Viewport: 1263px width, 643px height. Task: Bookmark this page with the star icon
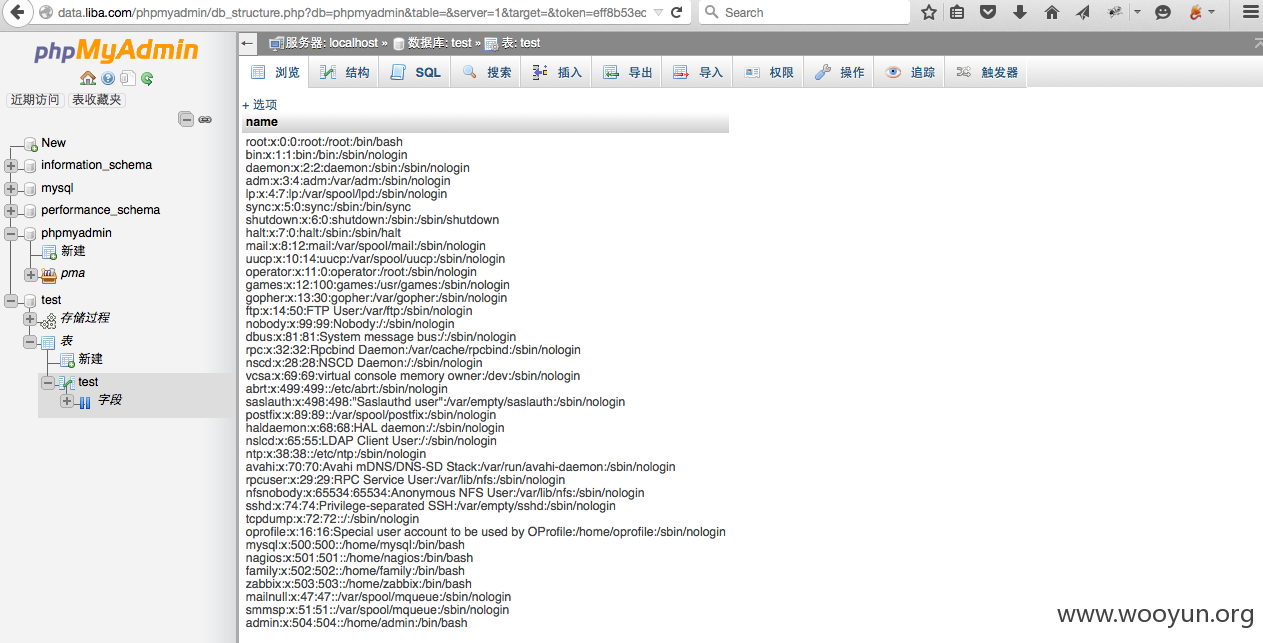(929, 13)
